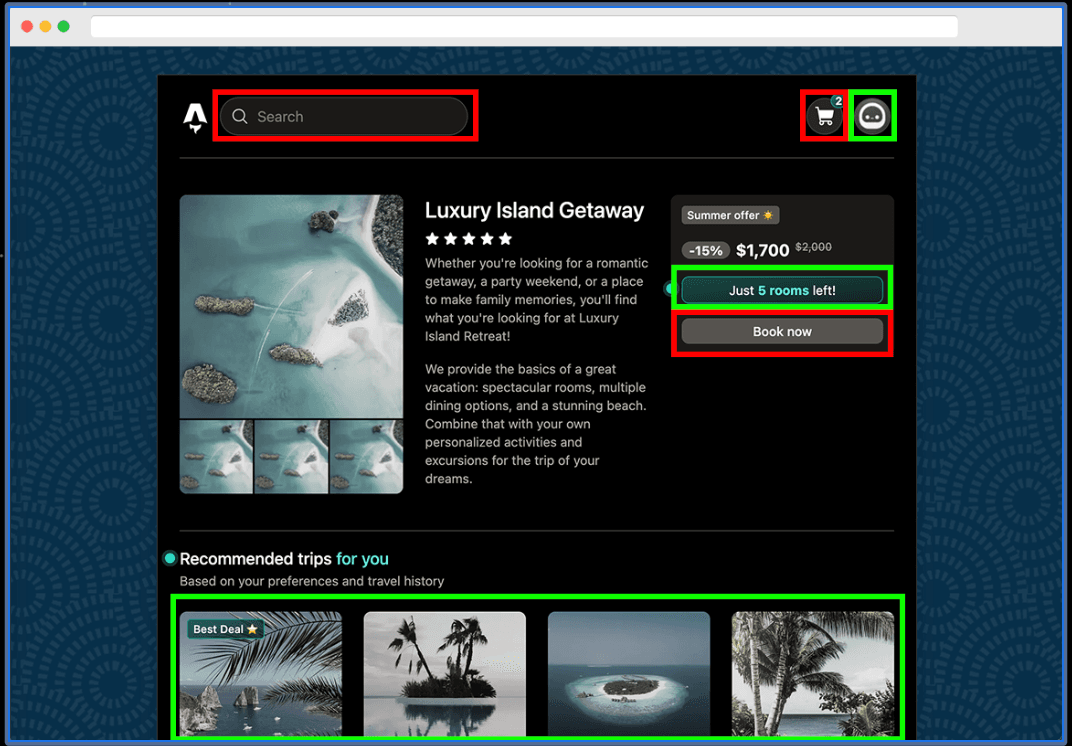The width and height of the screenshot is (1072, 746).
Task: Click the browser address bar
Action: [524, 27]
